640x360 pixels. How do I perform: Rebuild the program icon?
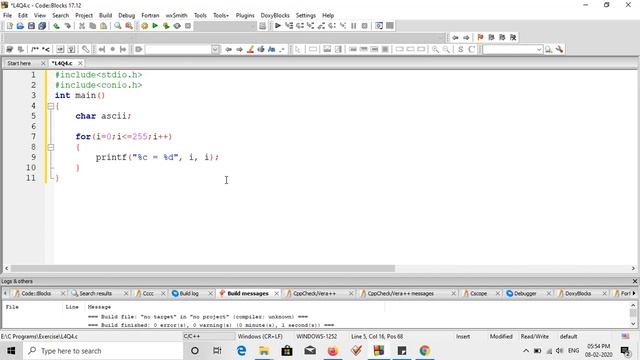[x=177, y=26]
